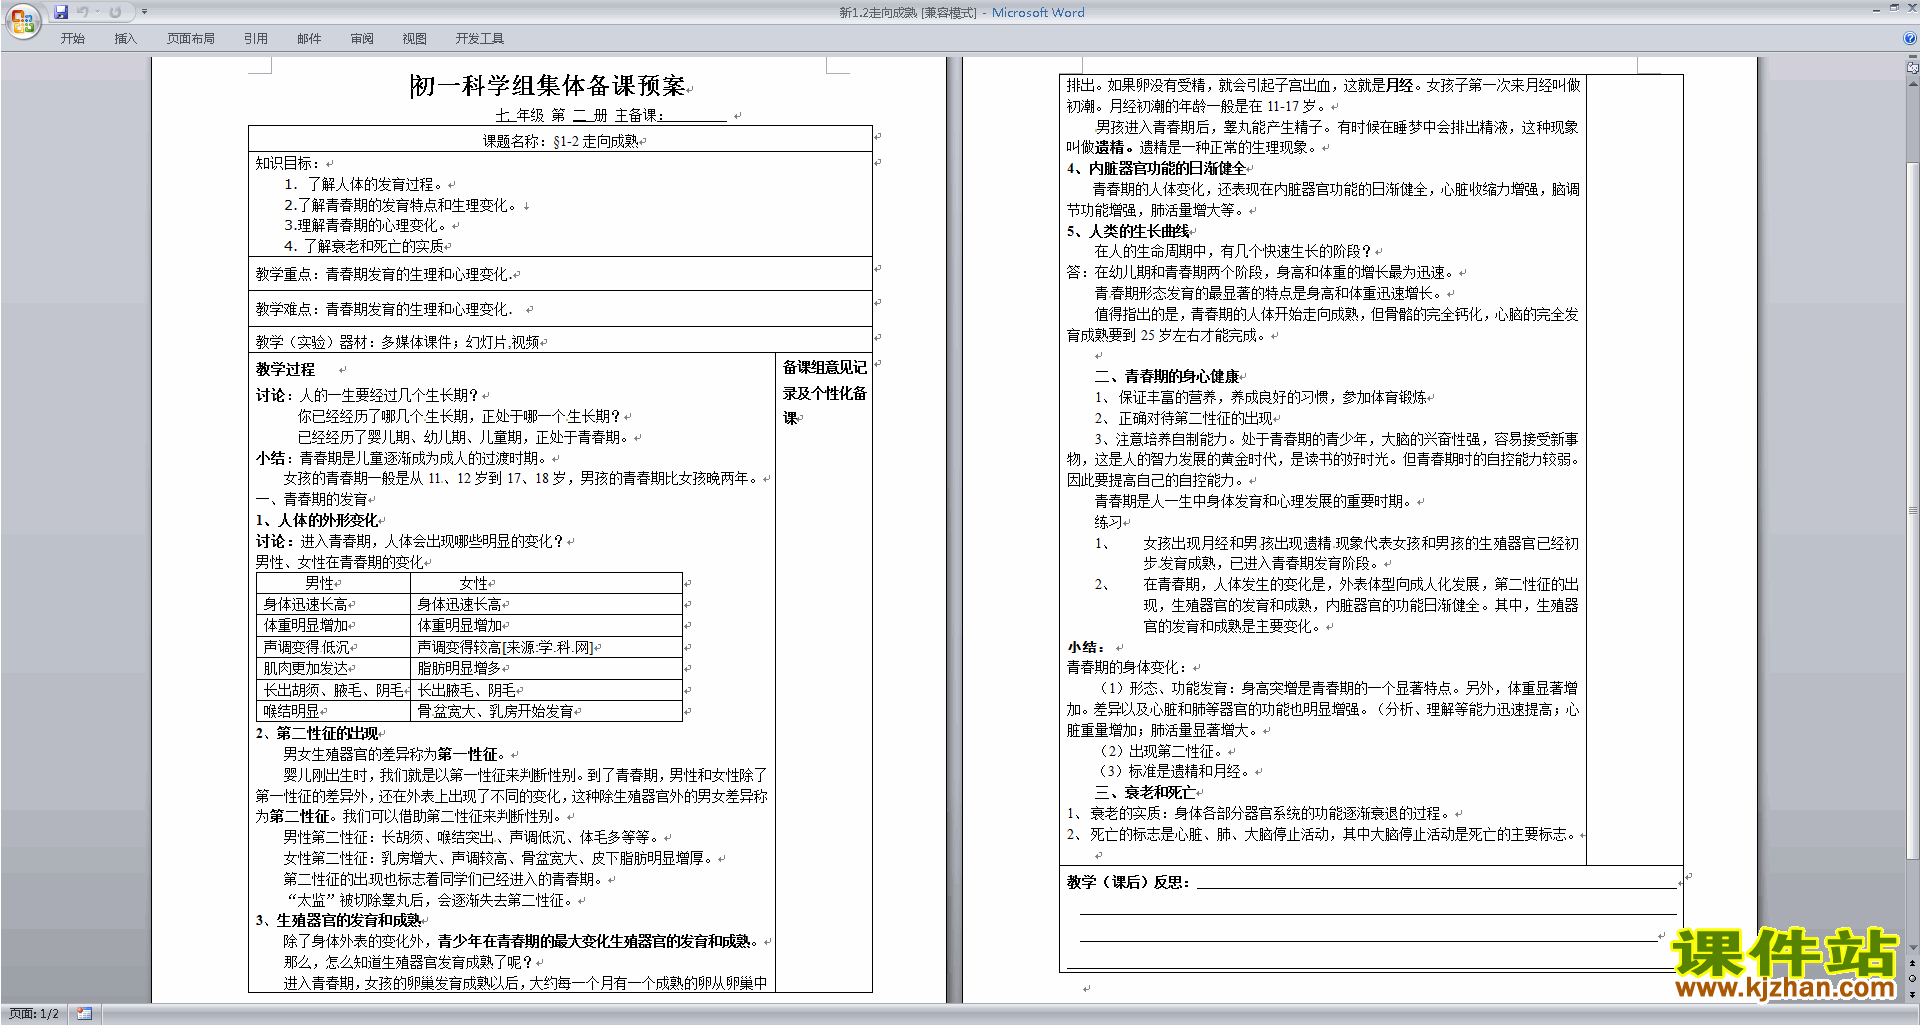Viewport: 1920px width, 1025px height.
Task: Save the document with the floppy disk icon
Action: (61, 12)
